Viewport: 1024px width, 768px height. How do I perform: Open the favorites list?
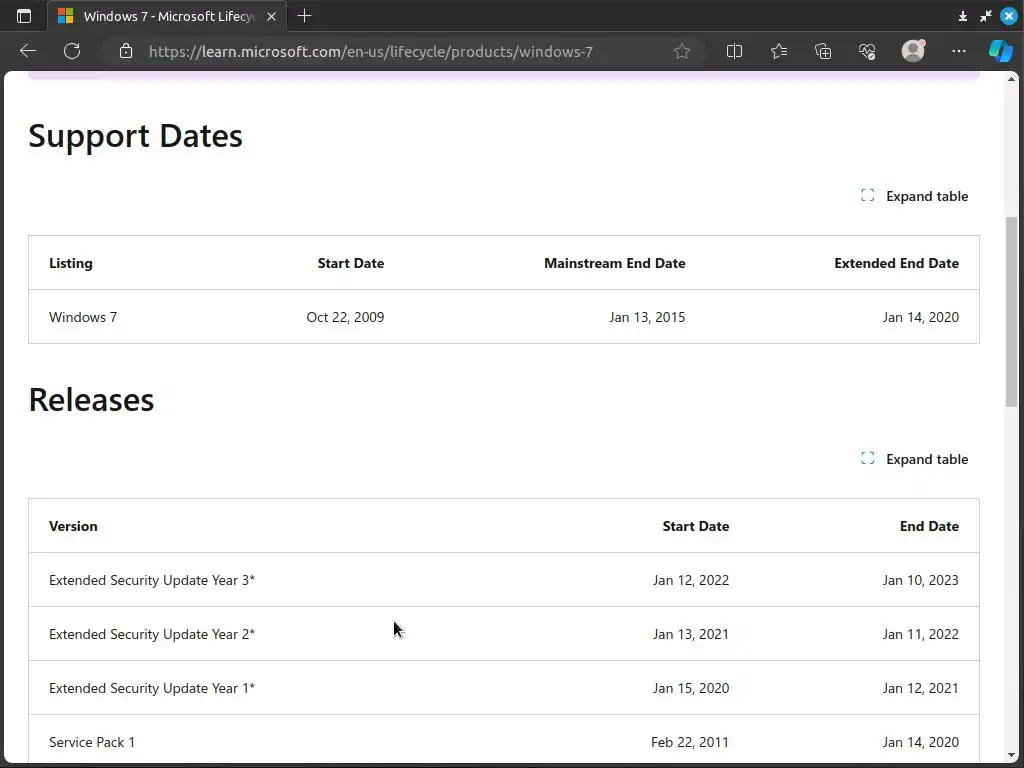pyautogui.click(x=779, y=51)
